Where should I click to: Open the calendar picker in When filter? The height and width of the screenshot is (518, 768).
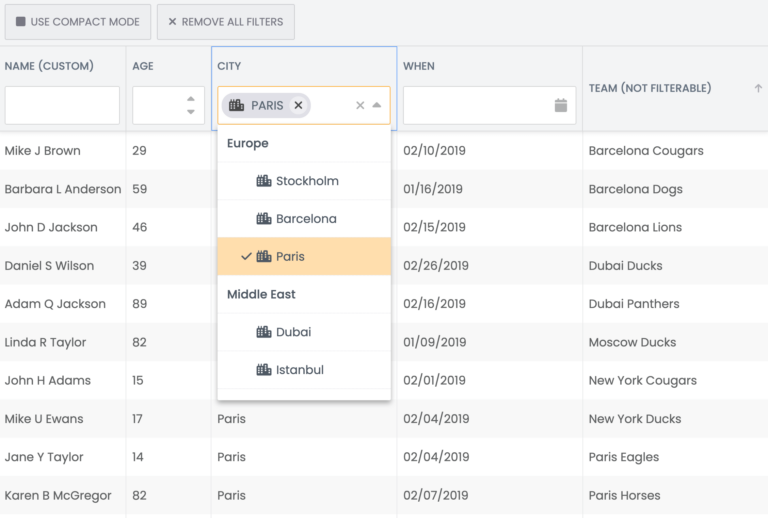[x=561, y=105]
